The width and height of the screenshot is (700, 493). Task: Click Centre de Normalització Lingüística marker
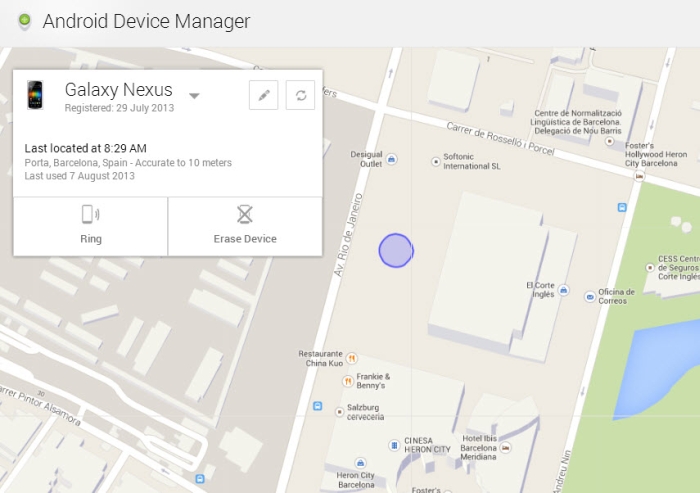609,142
